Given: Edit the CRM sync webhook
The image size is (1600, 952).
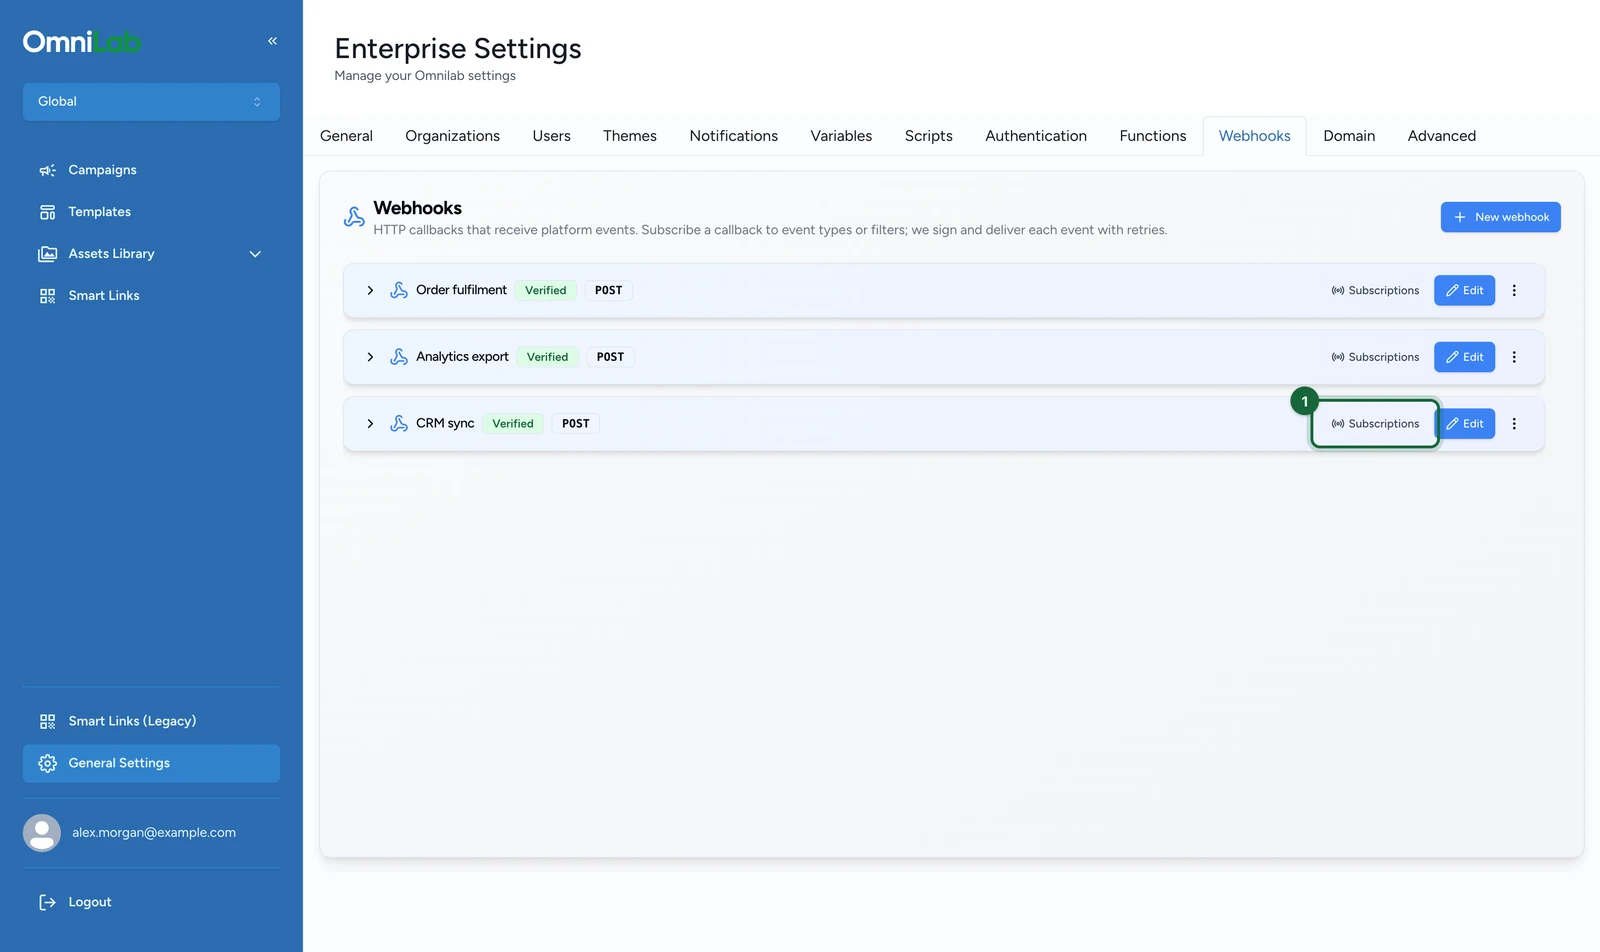Looking at the screenshot, I should coord(1464,424).
